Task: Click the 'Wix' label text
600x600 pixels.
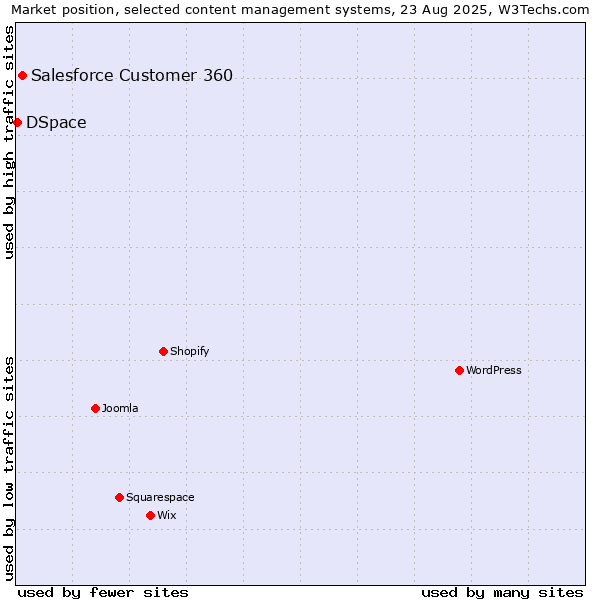Action: [167, 515]
